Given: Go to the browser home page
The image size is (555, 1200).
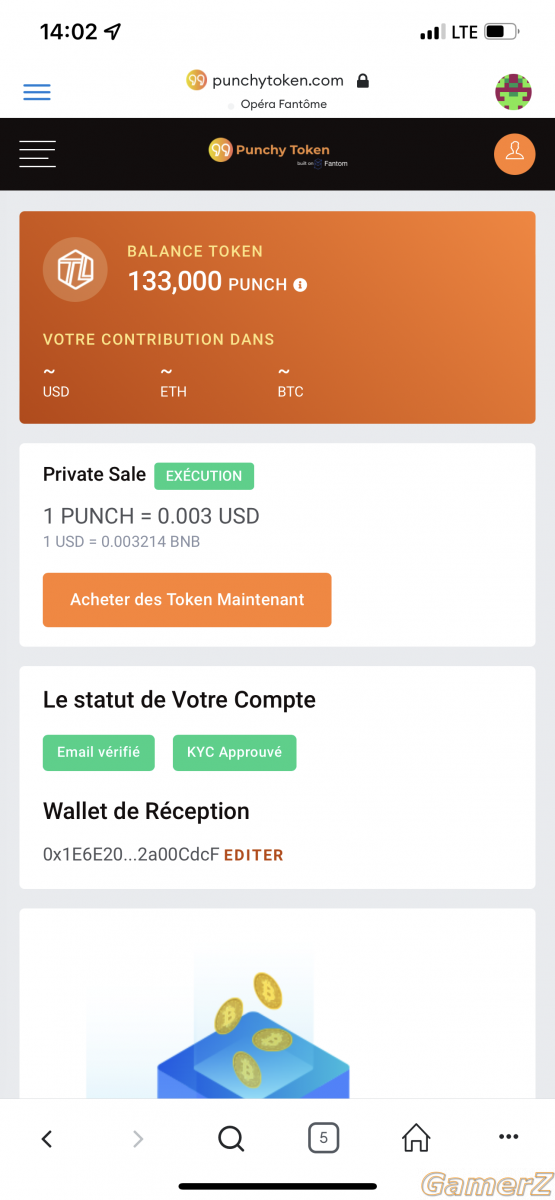Looking at the screenshot, I should point(416,1137).
